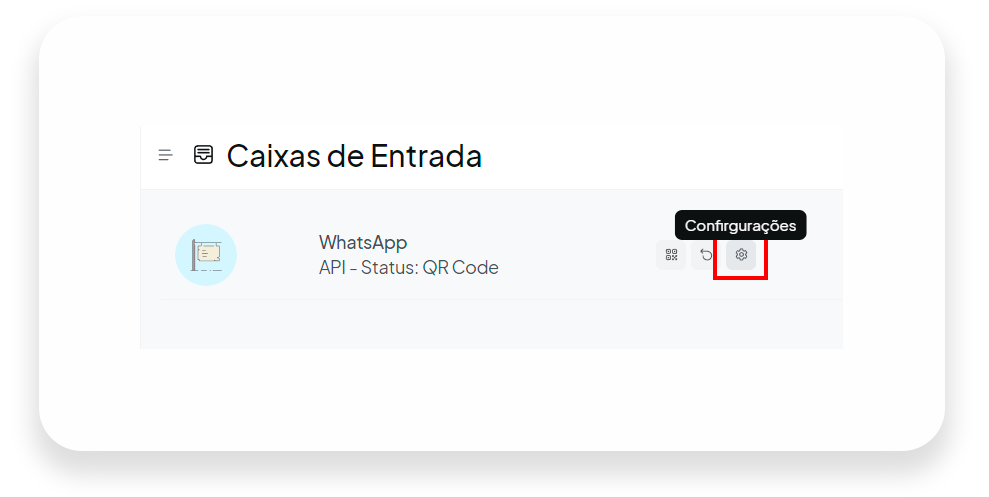Click the square-grid QR icon in the action buttons
Viewport: 989px width, 497px height.
(671, 255)
